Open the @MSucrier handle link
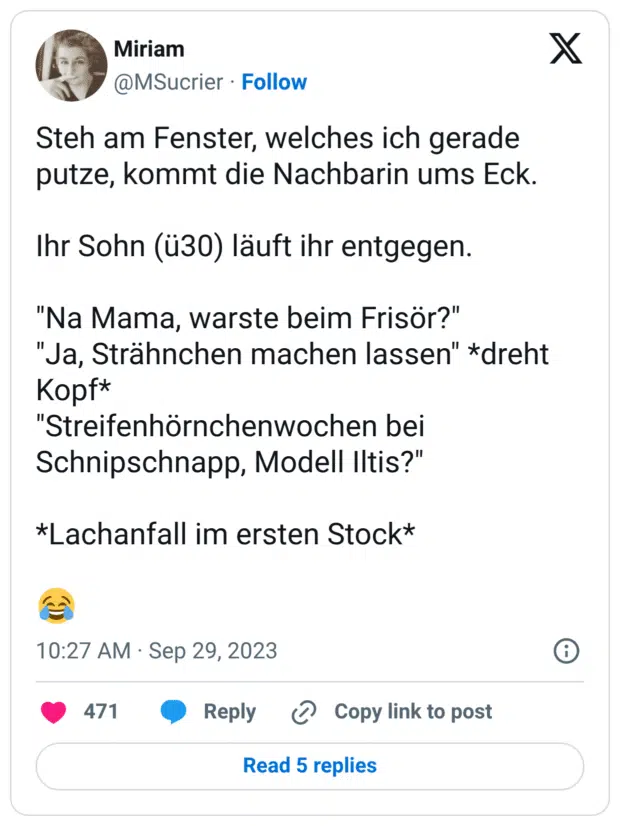 [168, 82]
